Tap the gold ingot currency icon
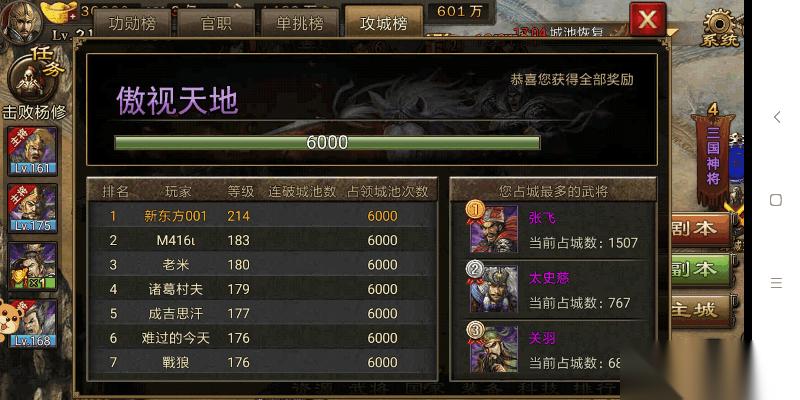The width and height of the screenshot is (800, 400). tap(58, 12)
